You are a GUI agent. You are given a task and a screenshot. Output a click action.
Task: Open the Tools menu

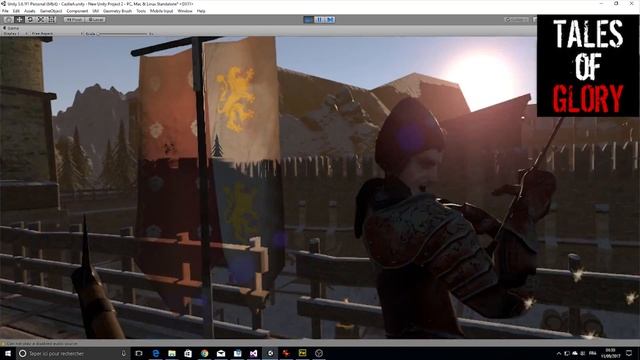141,11
